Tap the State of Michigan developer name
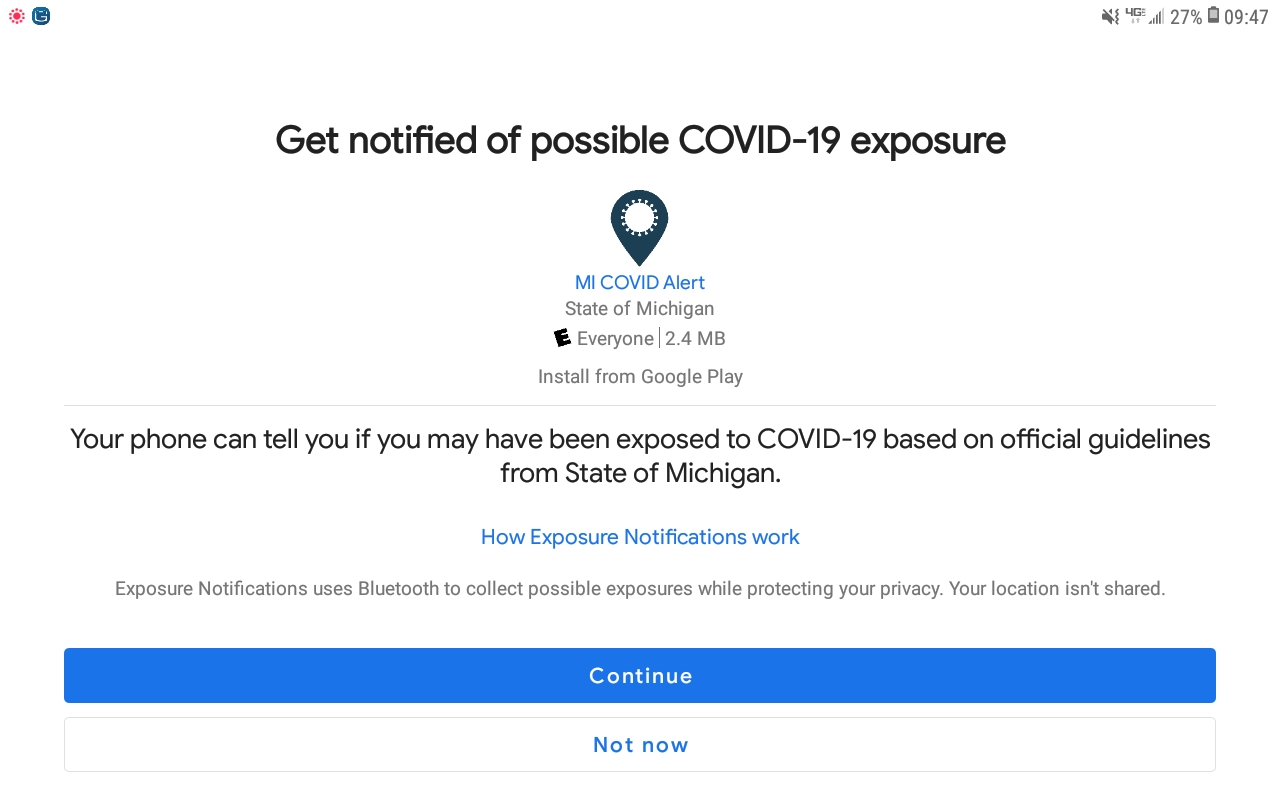 click(640, 309)
